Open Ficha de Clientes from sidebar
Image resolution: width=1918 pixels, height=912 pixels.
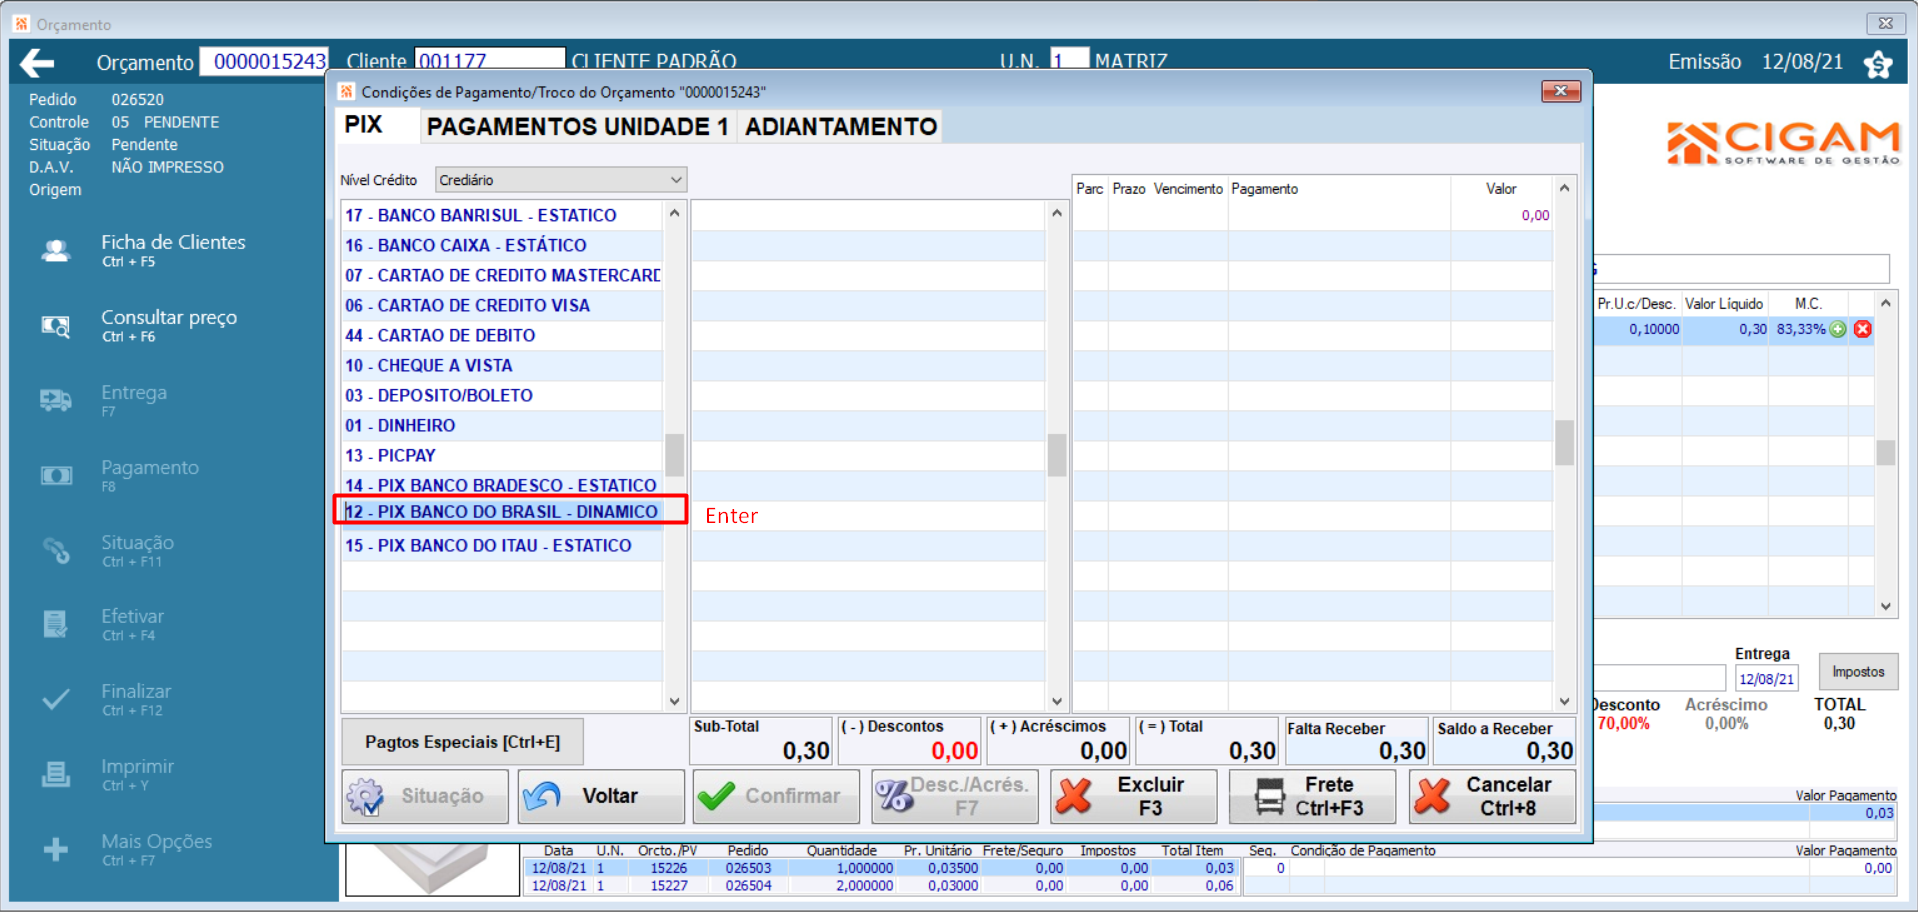pyautogui.click(x=172, y=250)
